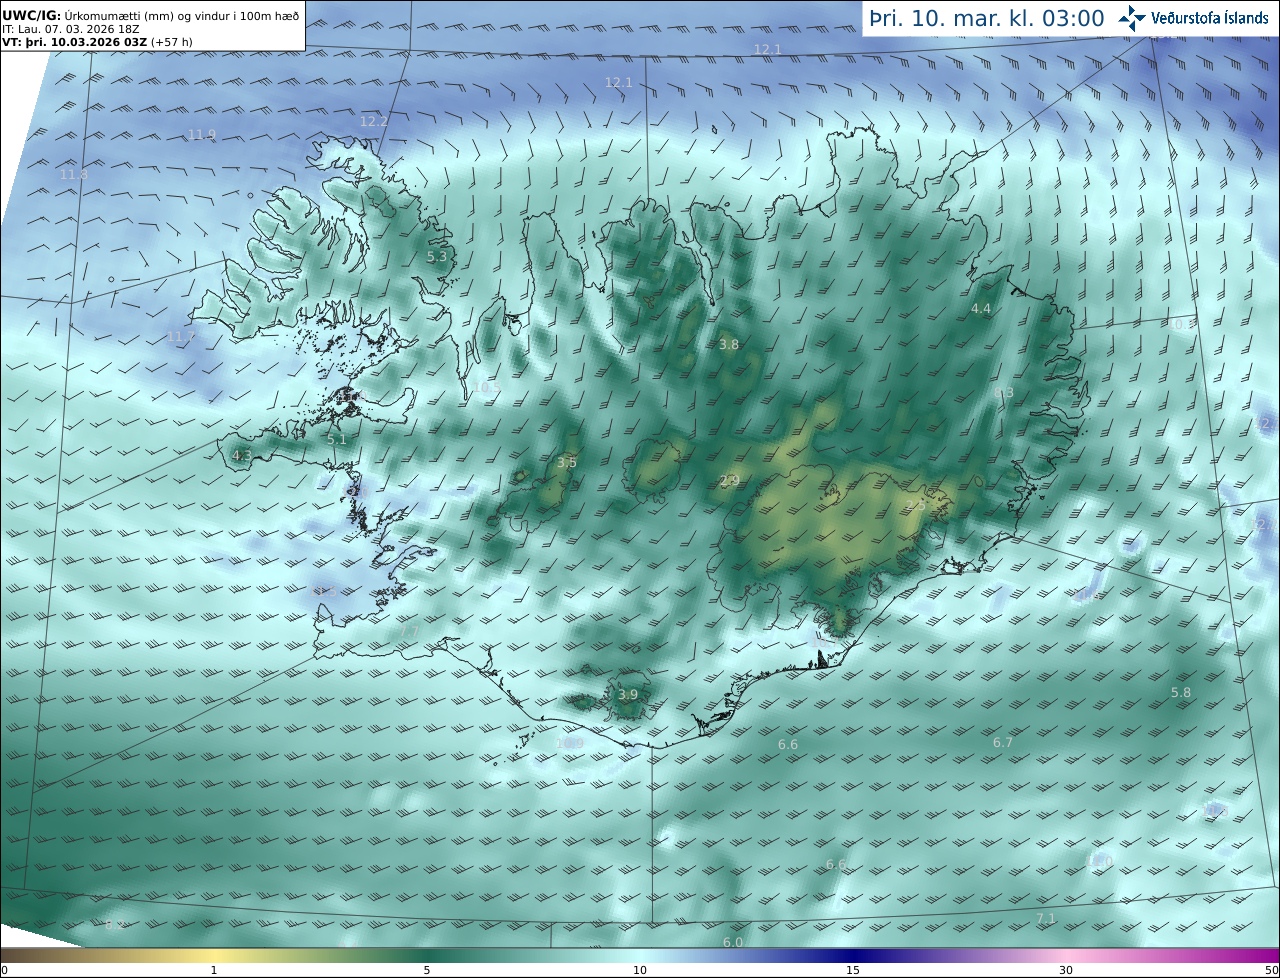Click the 11.9 value label
This screenshot has height=978, width=1280.
pos(202,134)
